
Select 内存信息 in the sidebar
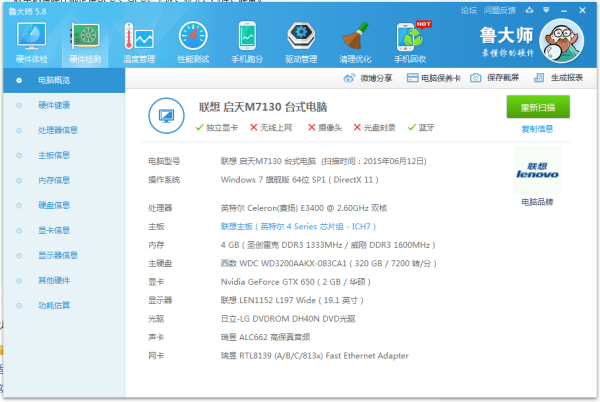64,180
